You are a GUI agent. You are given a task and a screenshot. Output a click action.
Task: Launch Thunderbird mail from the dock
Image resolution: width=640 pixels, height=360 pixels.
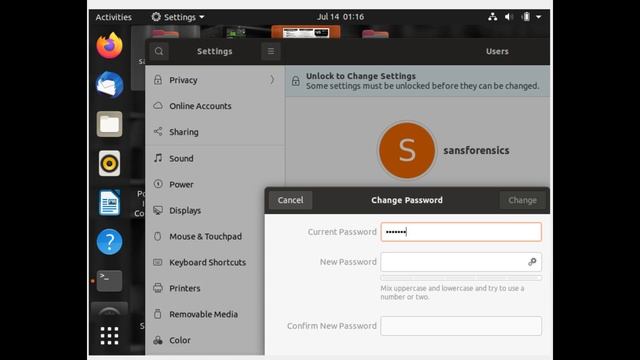[109, 85]
